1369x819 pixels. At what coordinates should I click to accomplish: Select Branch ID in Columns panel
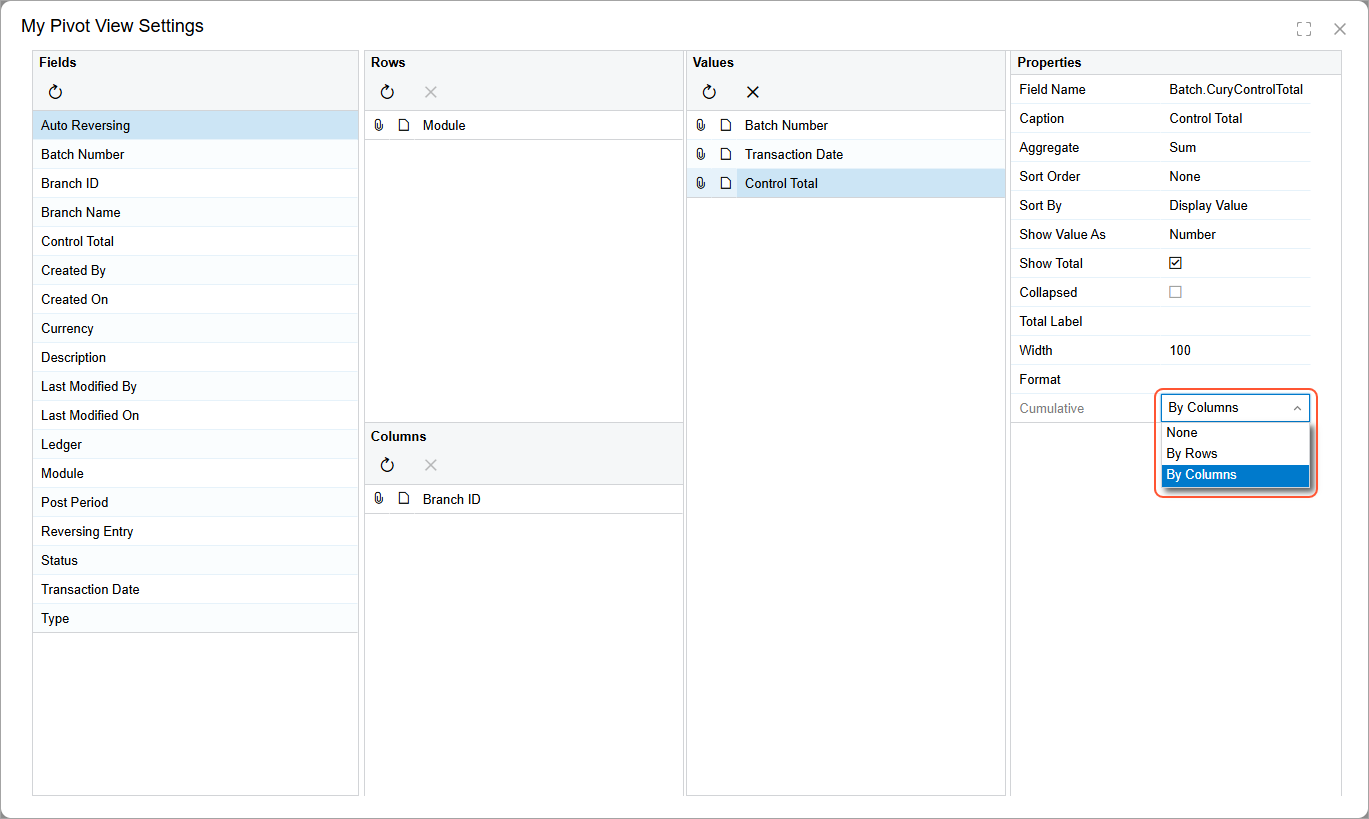coord(549,499)
